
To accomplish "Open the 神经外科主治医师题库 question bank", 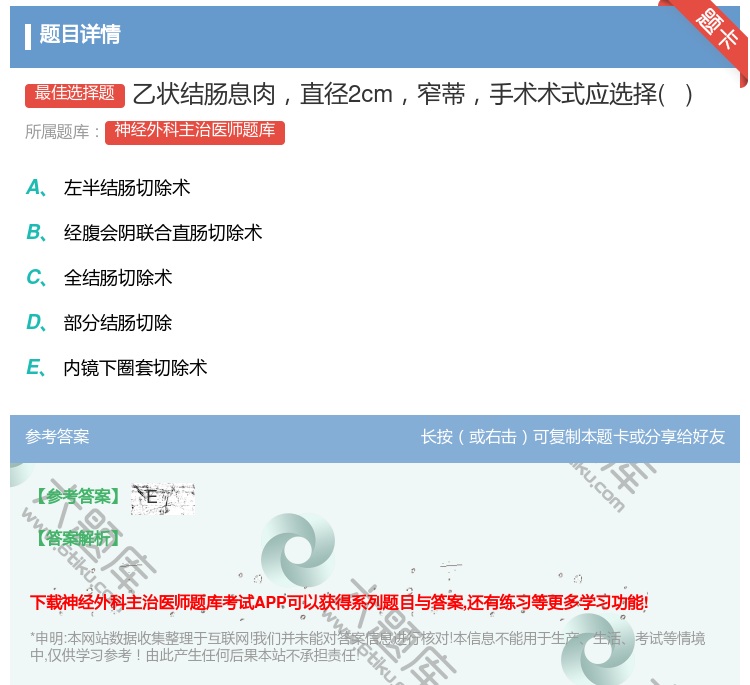I will [x=195, y=132].
